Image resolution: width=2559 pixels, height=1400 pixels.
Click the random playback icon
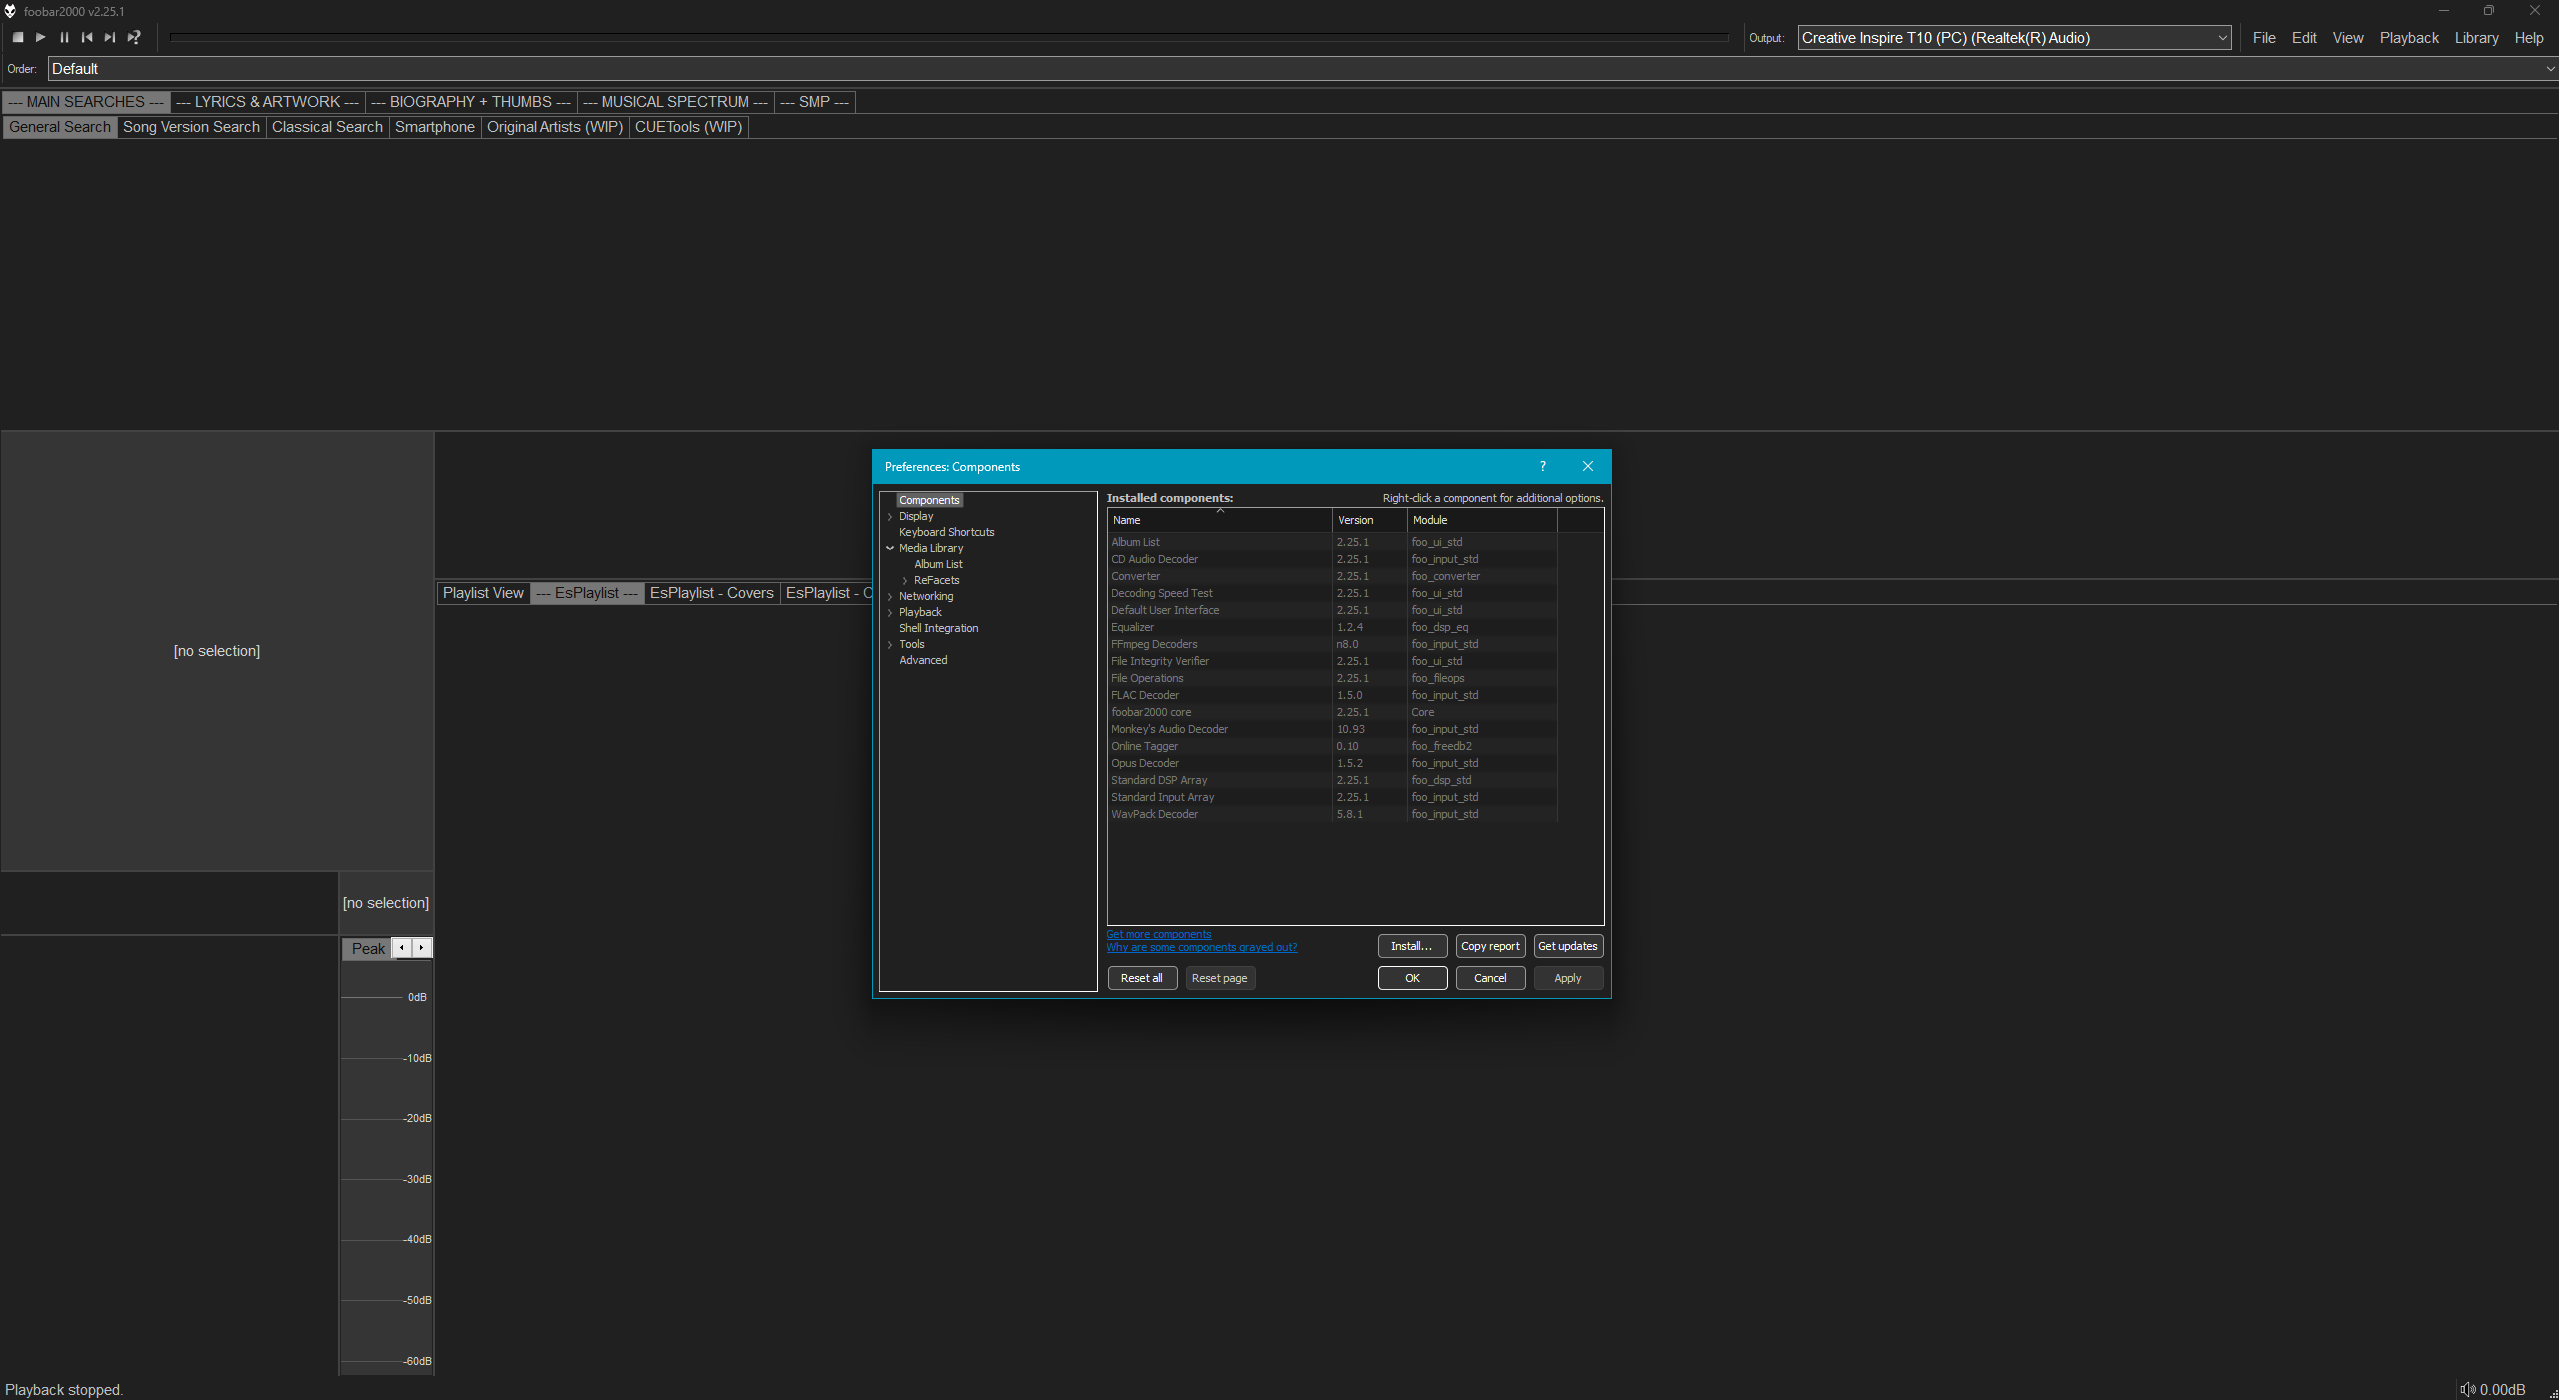(x=134, y=38)
